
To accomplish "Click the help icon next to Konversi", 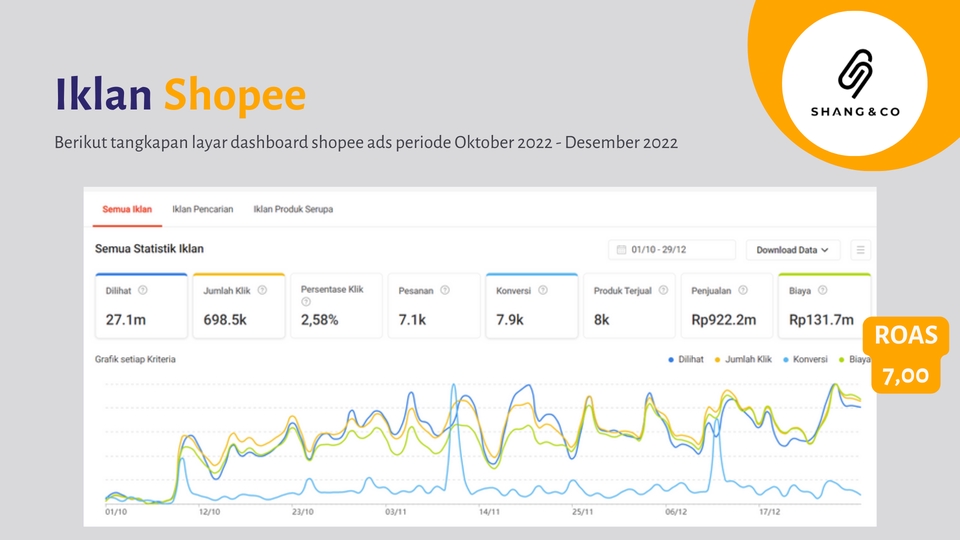I will point(542,290).
